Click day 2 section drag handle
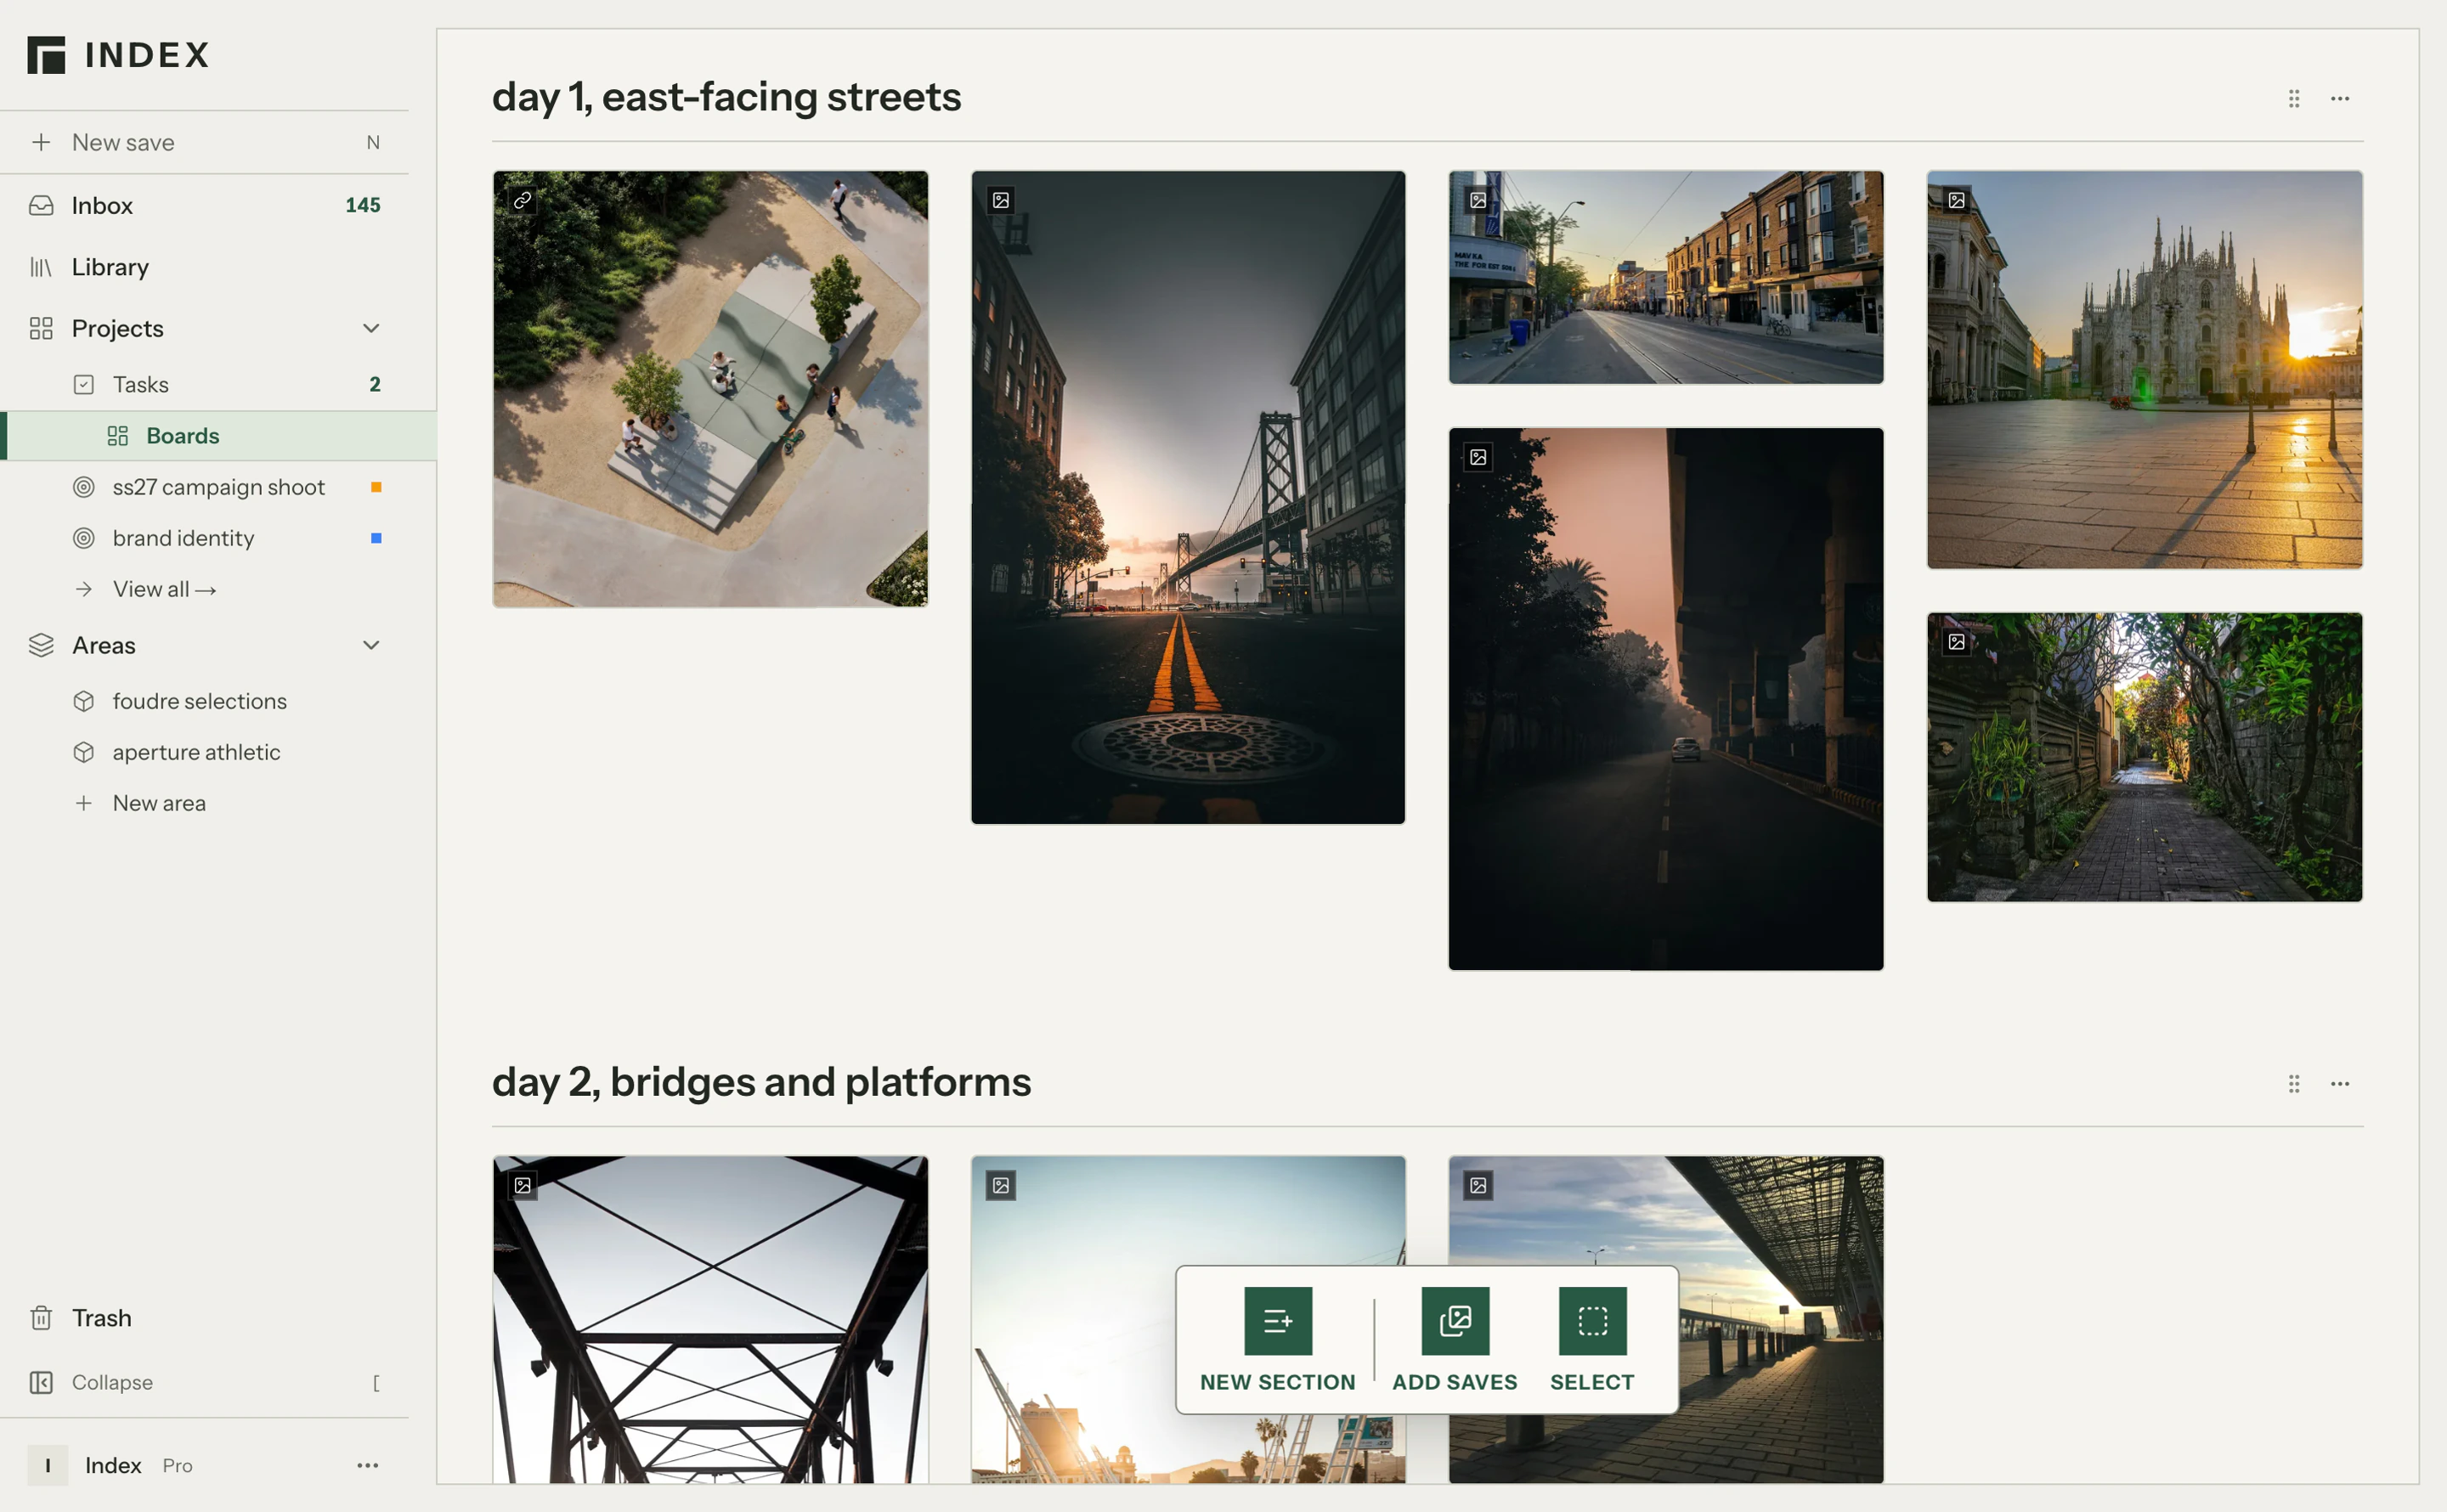This screenshot has height=1512, width=2447. pos(2294,1083)
